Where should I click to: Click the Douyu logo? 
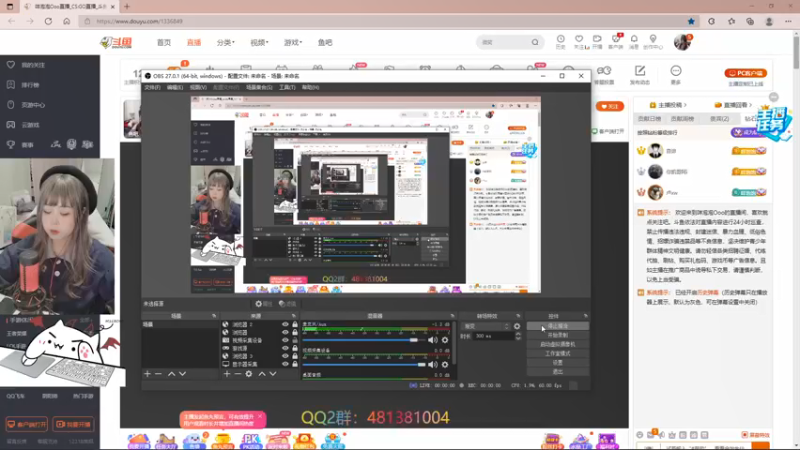[x=117, y=42]
